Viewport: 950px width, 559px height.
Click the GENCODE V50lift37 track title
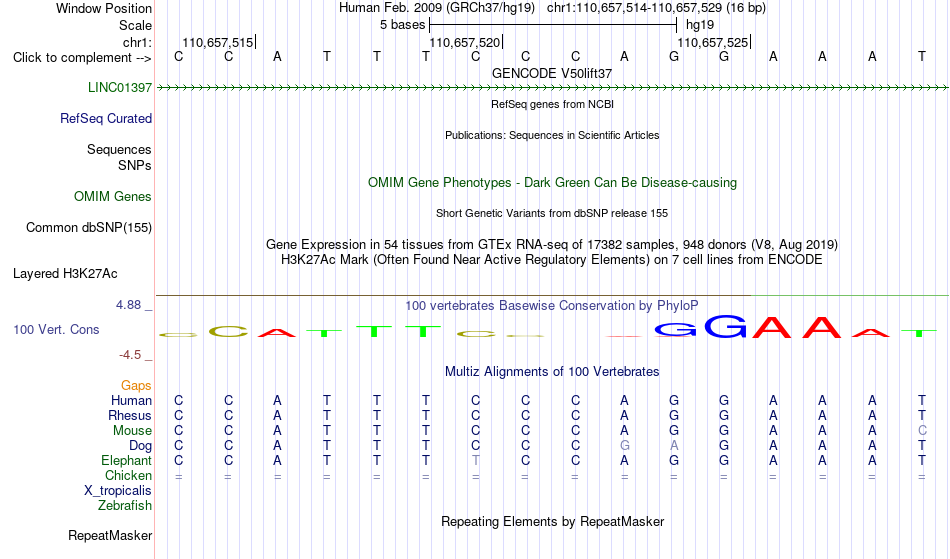pyautogui.click(x=552, y=73)
